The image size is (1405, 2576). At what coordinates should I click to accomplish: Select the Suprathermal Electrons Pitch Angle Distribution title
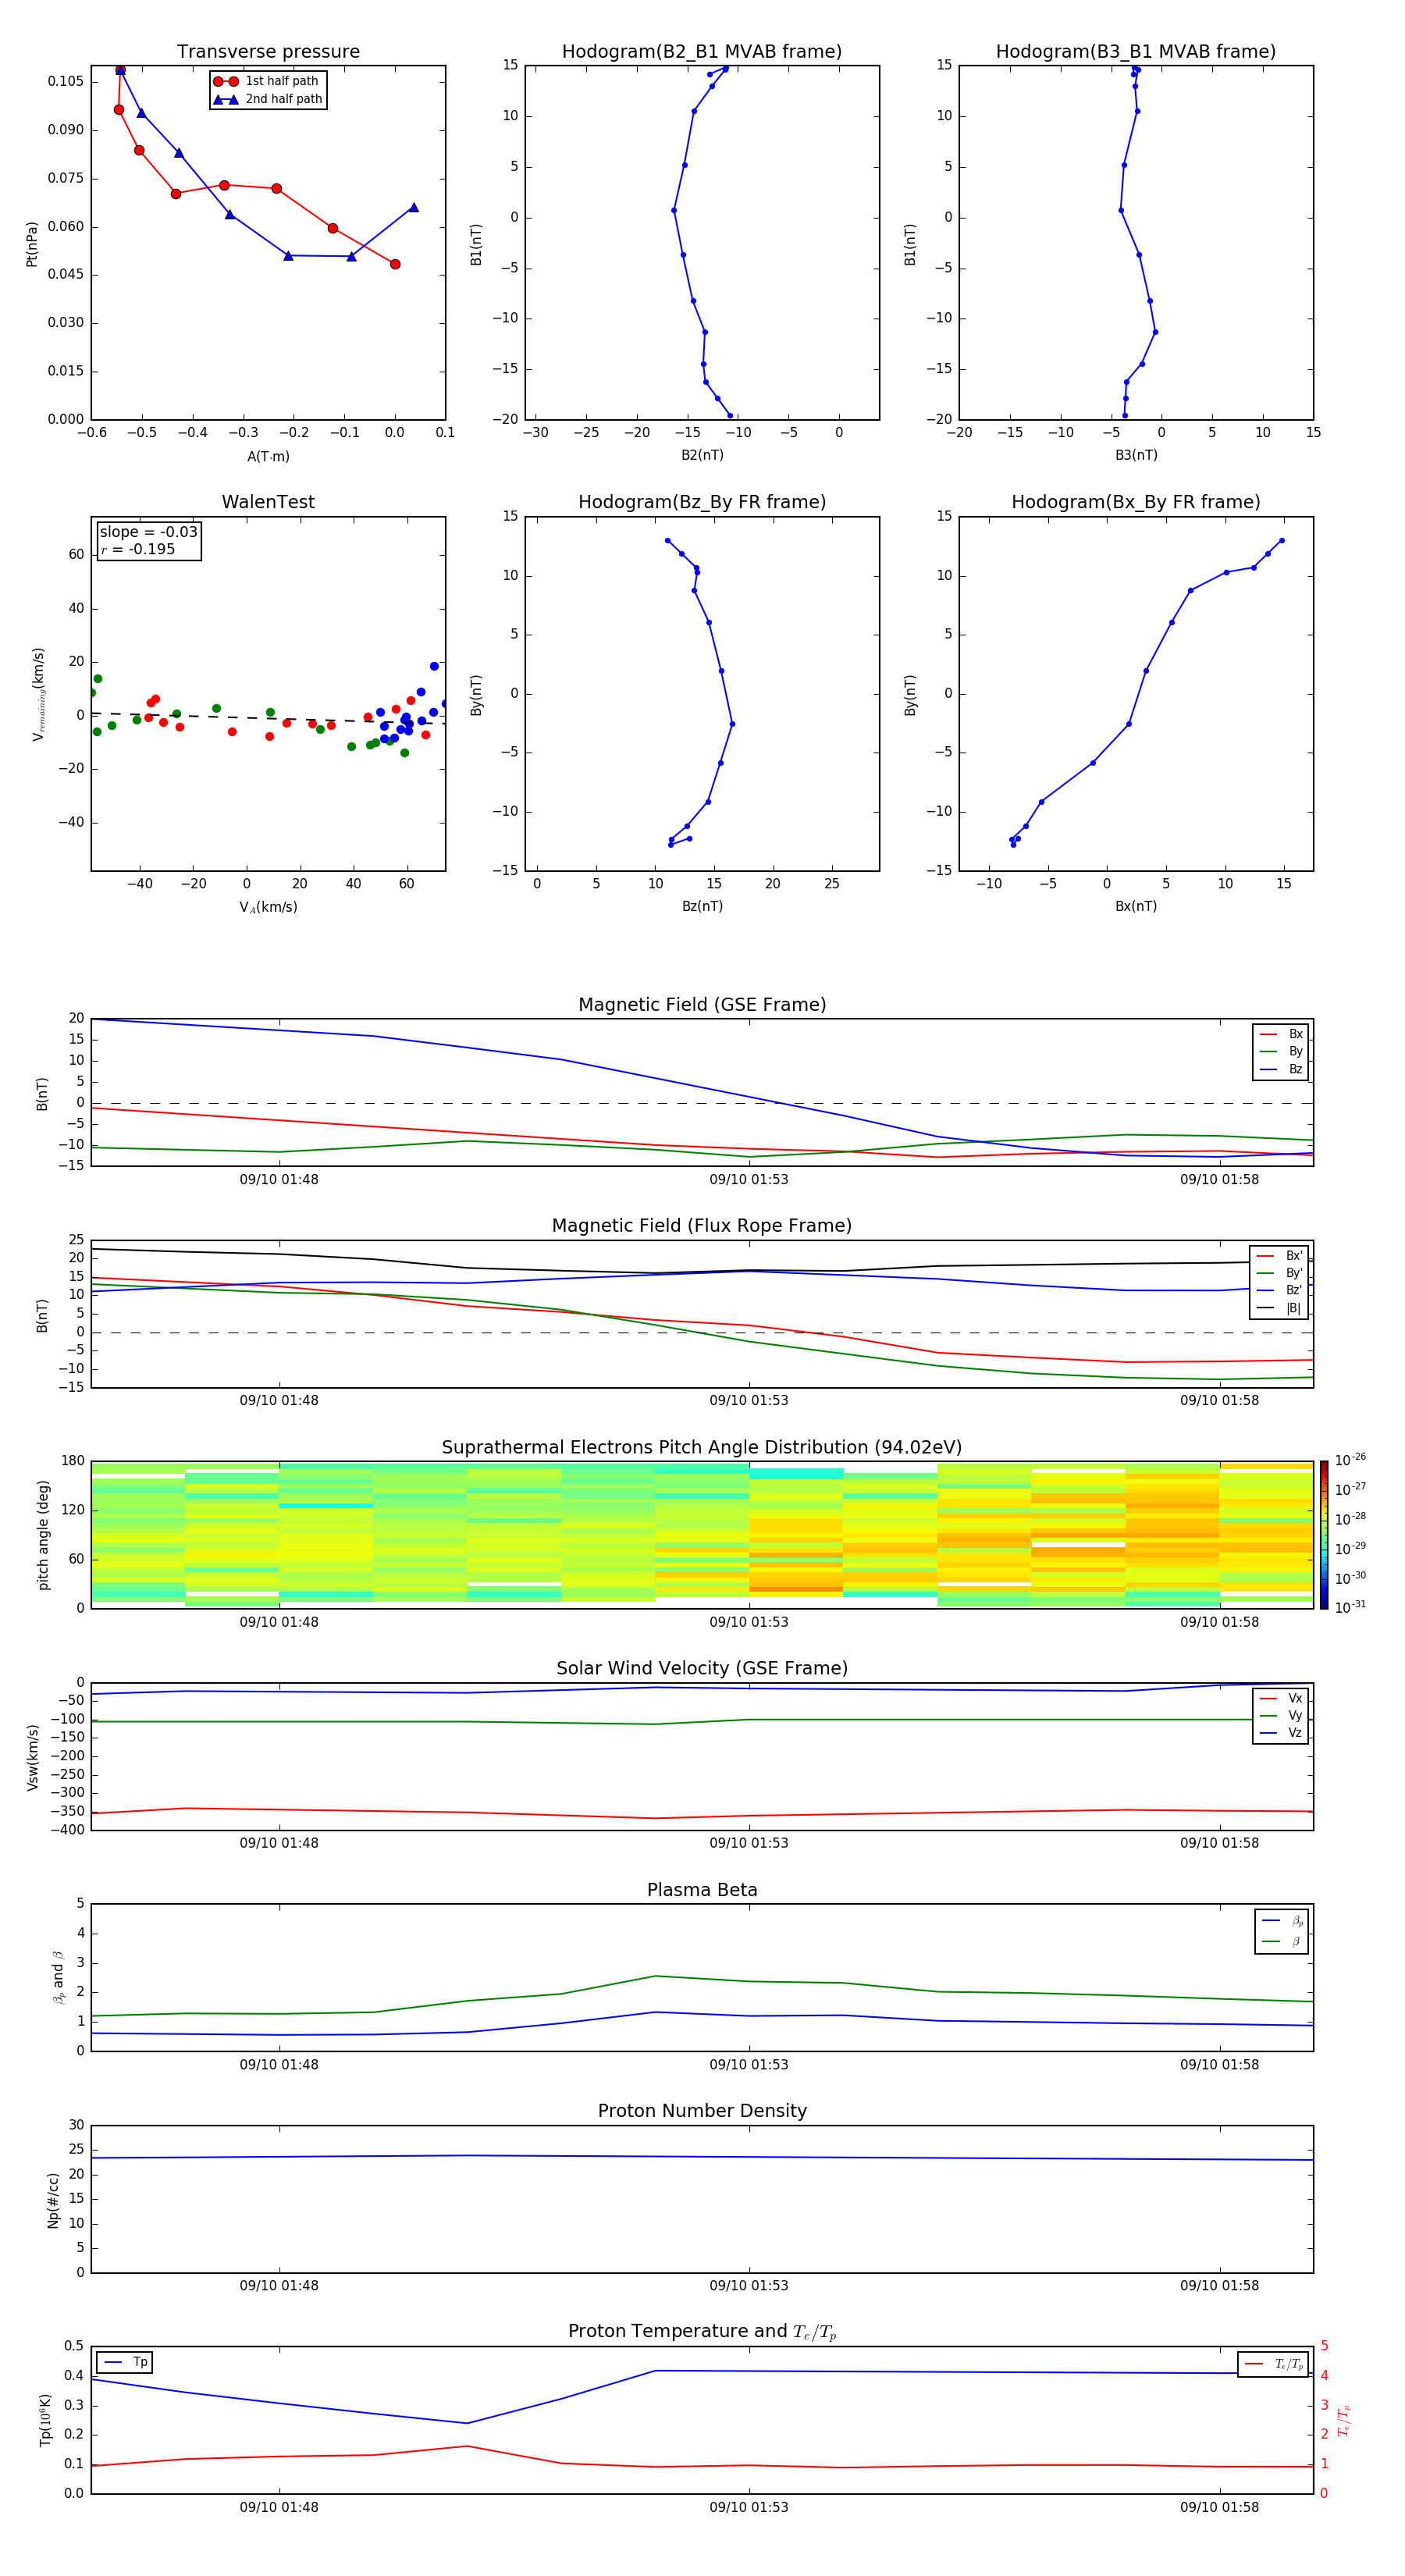(702, 1448)
